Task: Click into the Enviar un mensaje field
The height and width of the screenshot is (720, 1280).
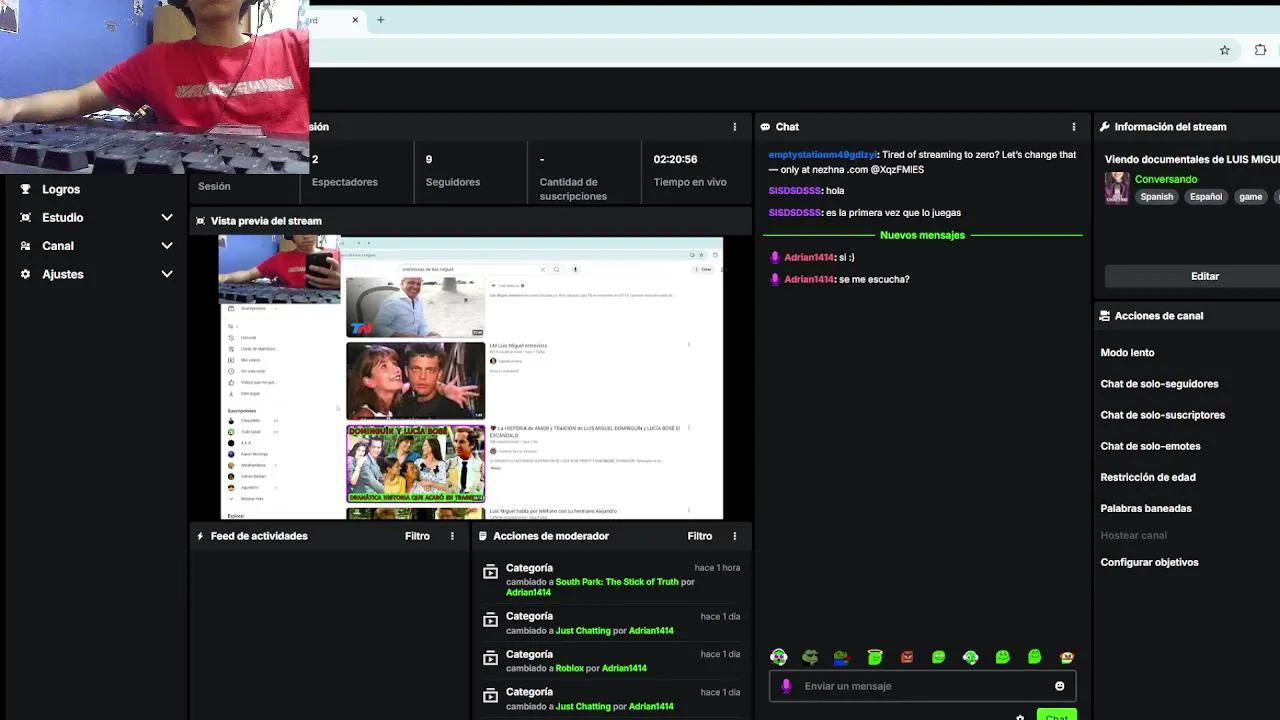Action: (x=922, y=686)
